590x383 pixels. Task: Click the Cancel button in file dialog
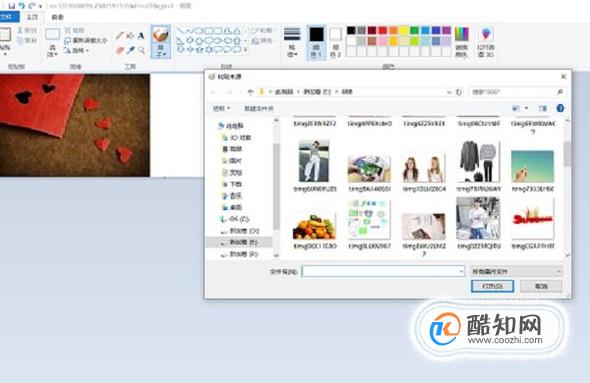pos(541,286)
